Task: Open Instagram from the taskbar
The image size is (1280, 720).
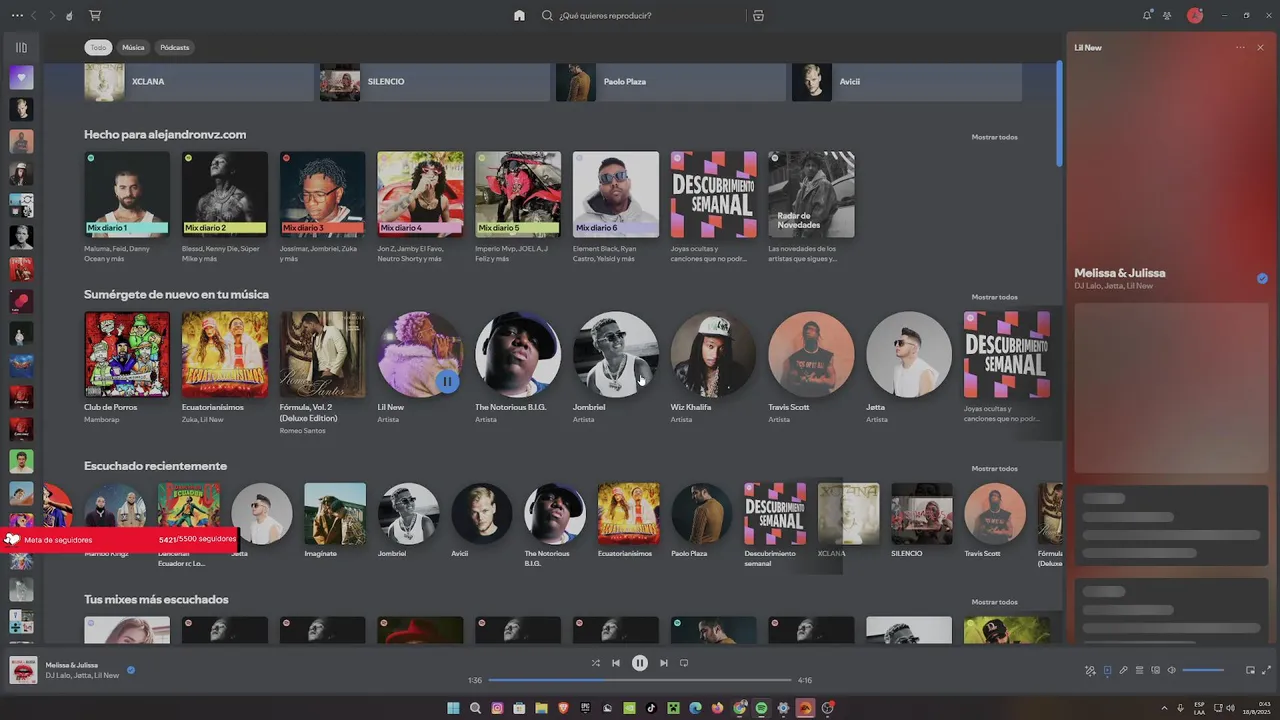Action: pos(497,708)
